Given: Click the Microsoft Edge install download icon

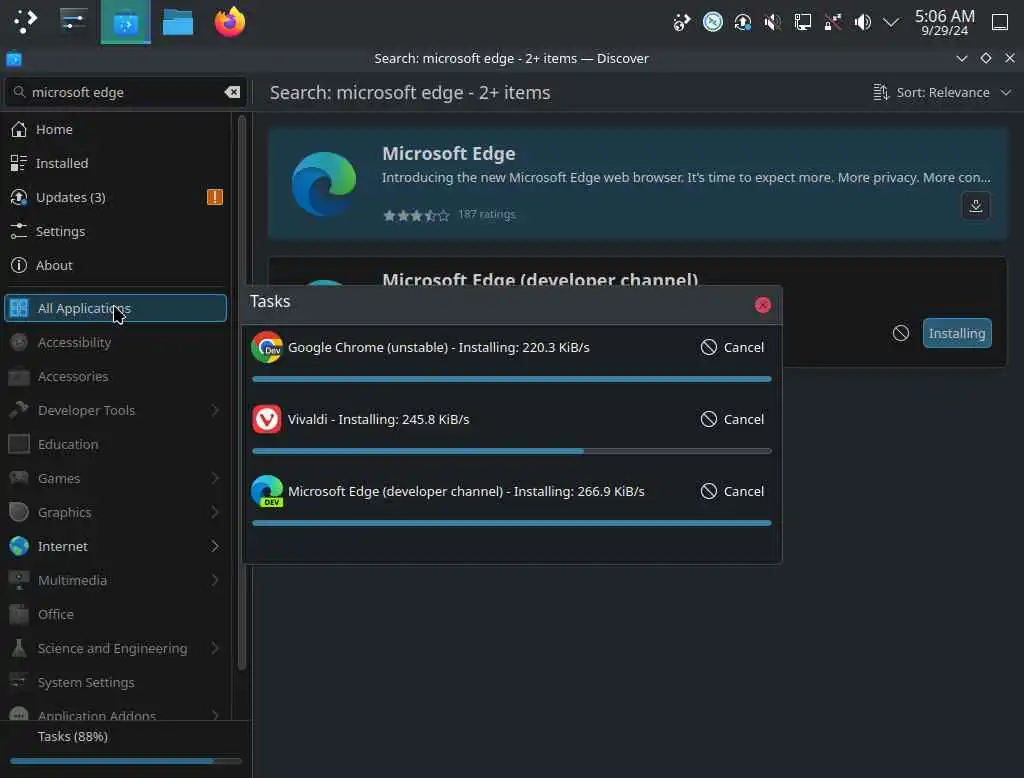Looking at the screenshot, I should point(976,206).
